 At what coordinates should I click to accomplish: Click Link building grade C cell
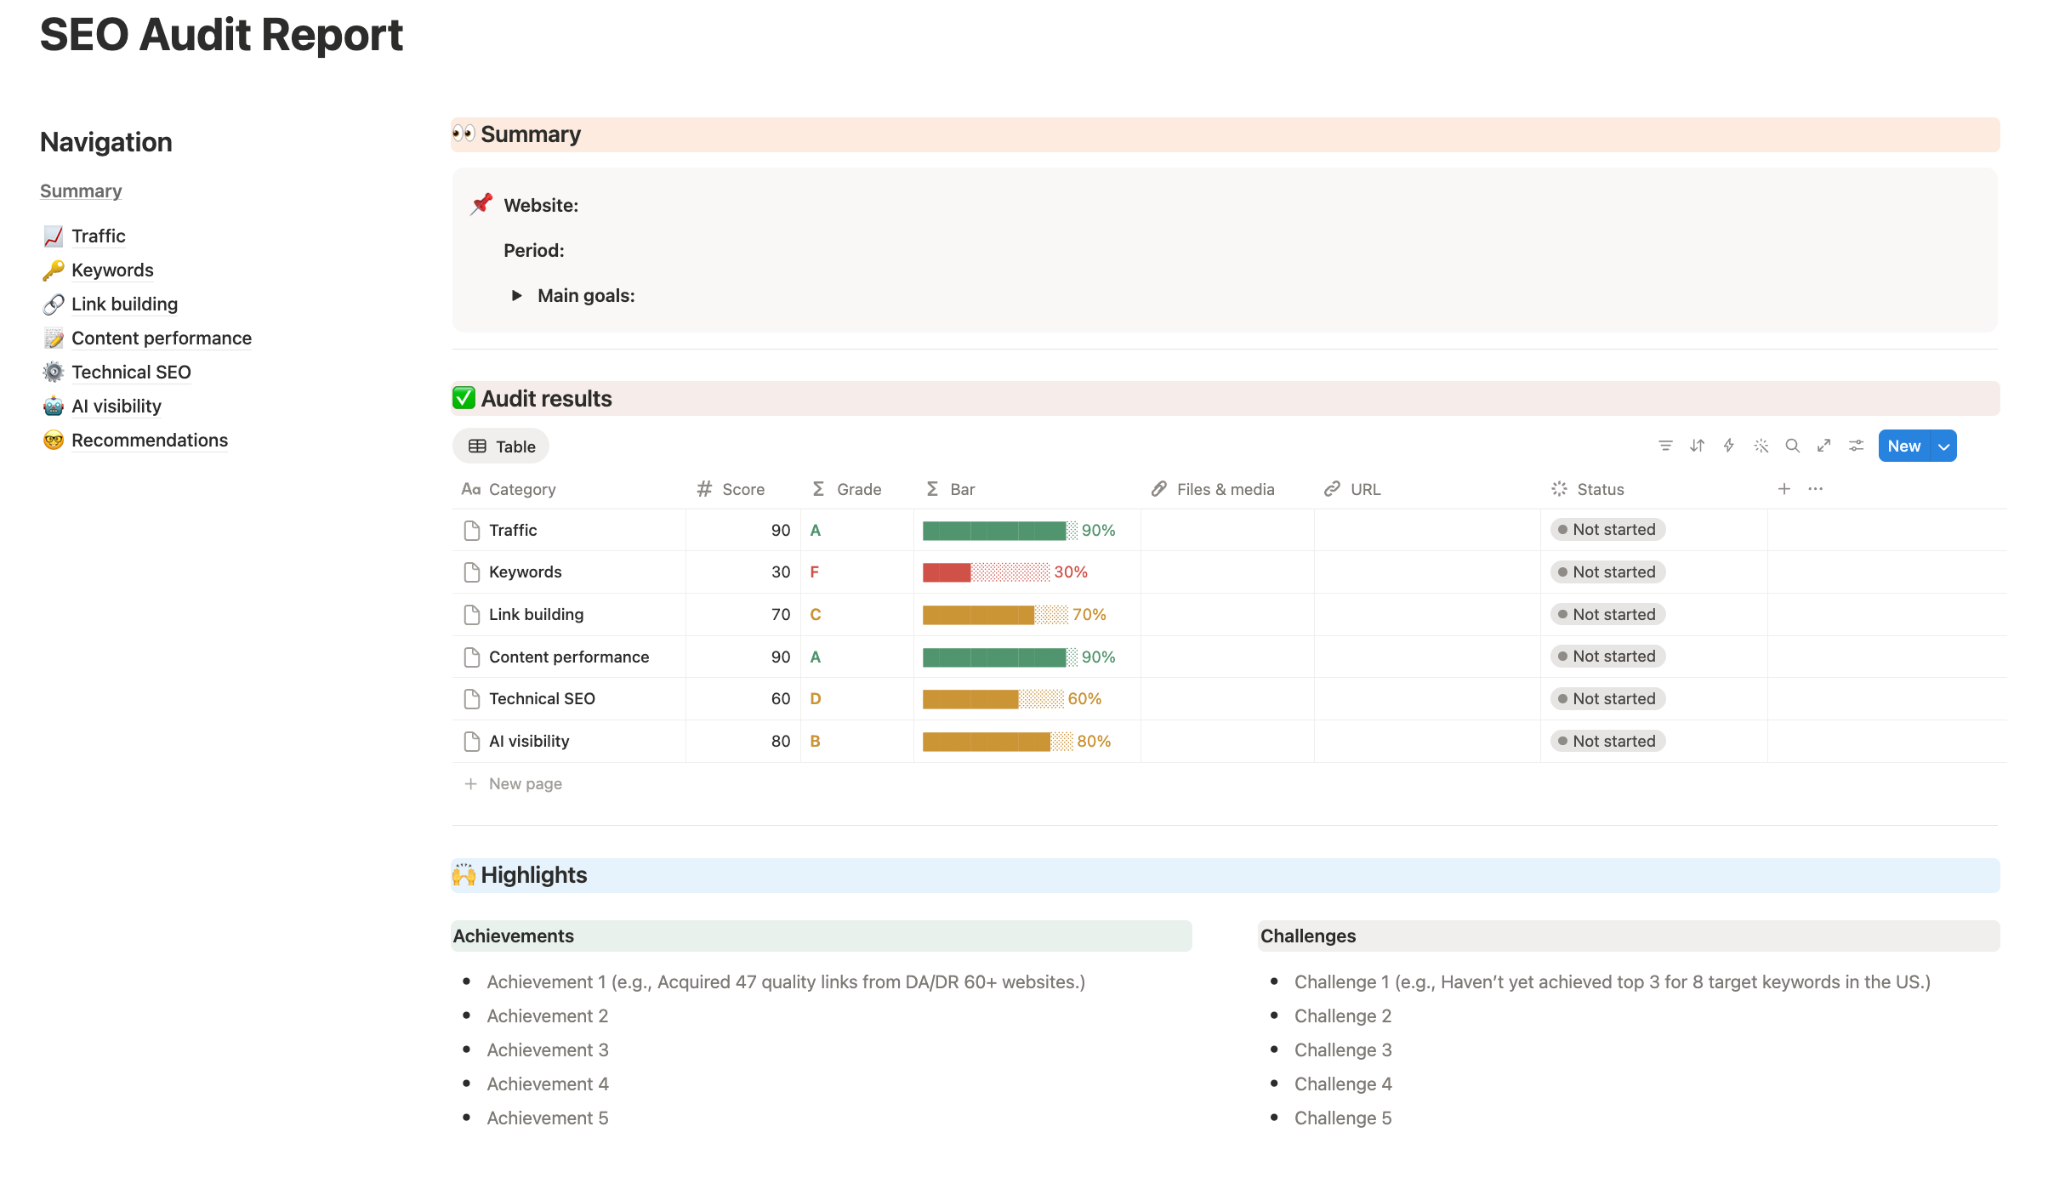pyautogui.click(x=857, y=614)
